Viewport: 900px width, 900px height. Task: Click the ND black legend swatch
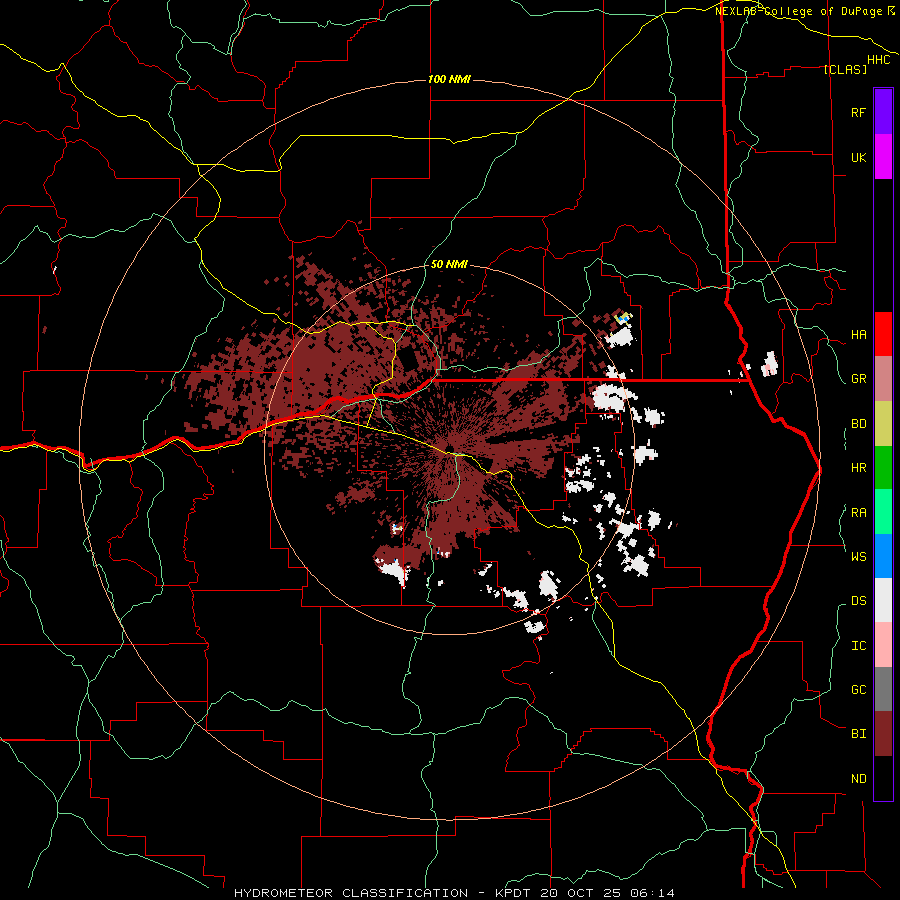pyautogui.click(x=883, y=778)
